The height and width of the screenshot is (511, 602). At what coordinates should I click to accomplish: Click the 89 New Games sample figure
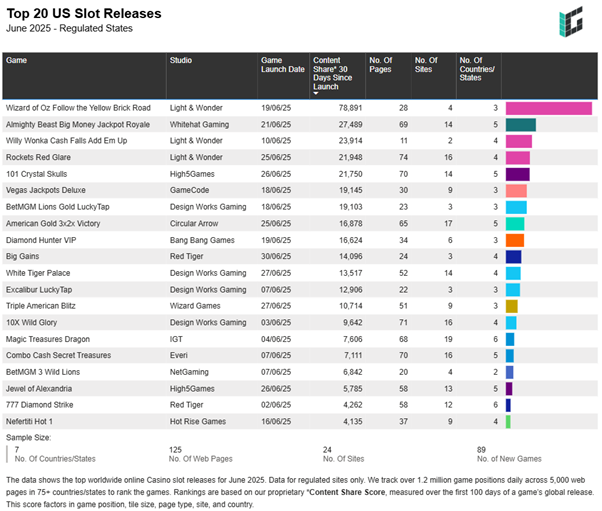click(x=482, y=450)
